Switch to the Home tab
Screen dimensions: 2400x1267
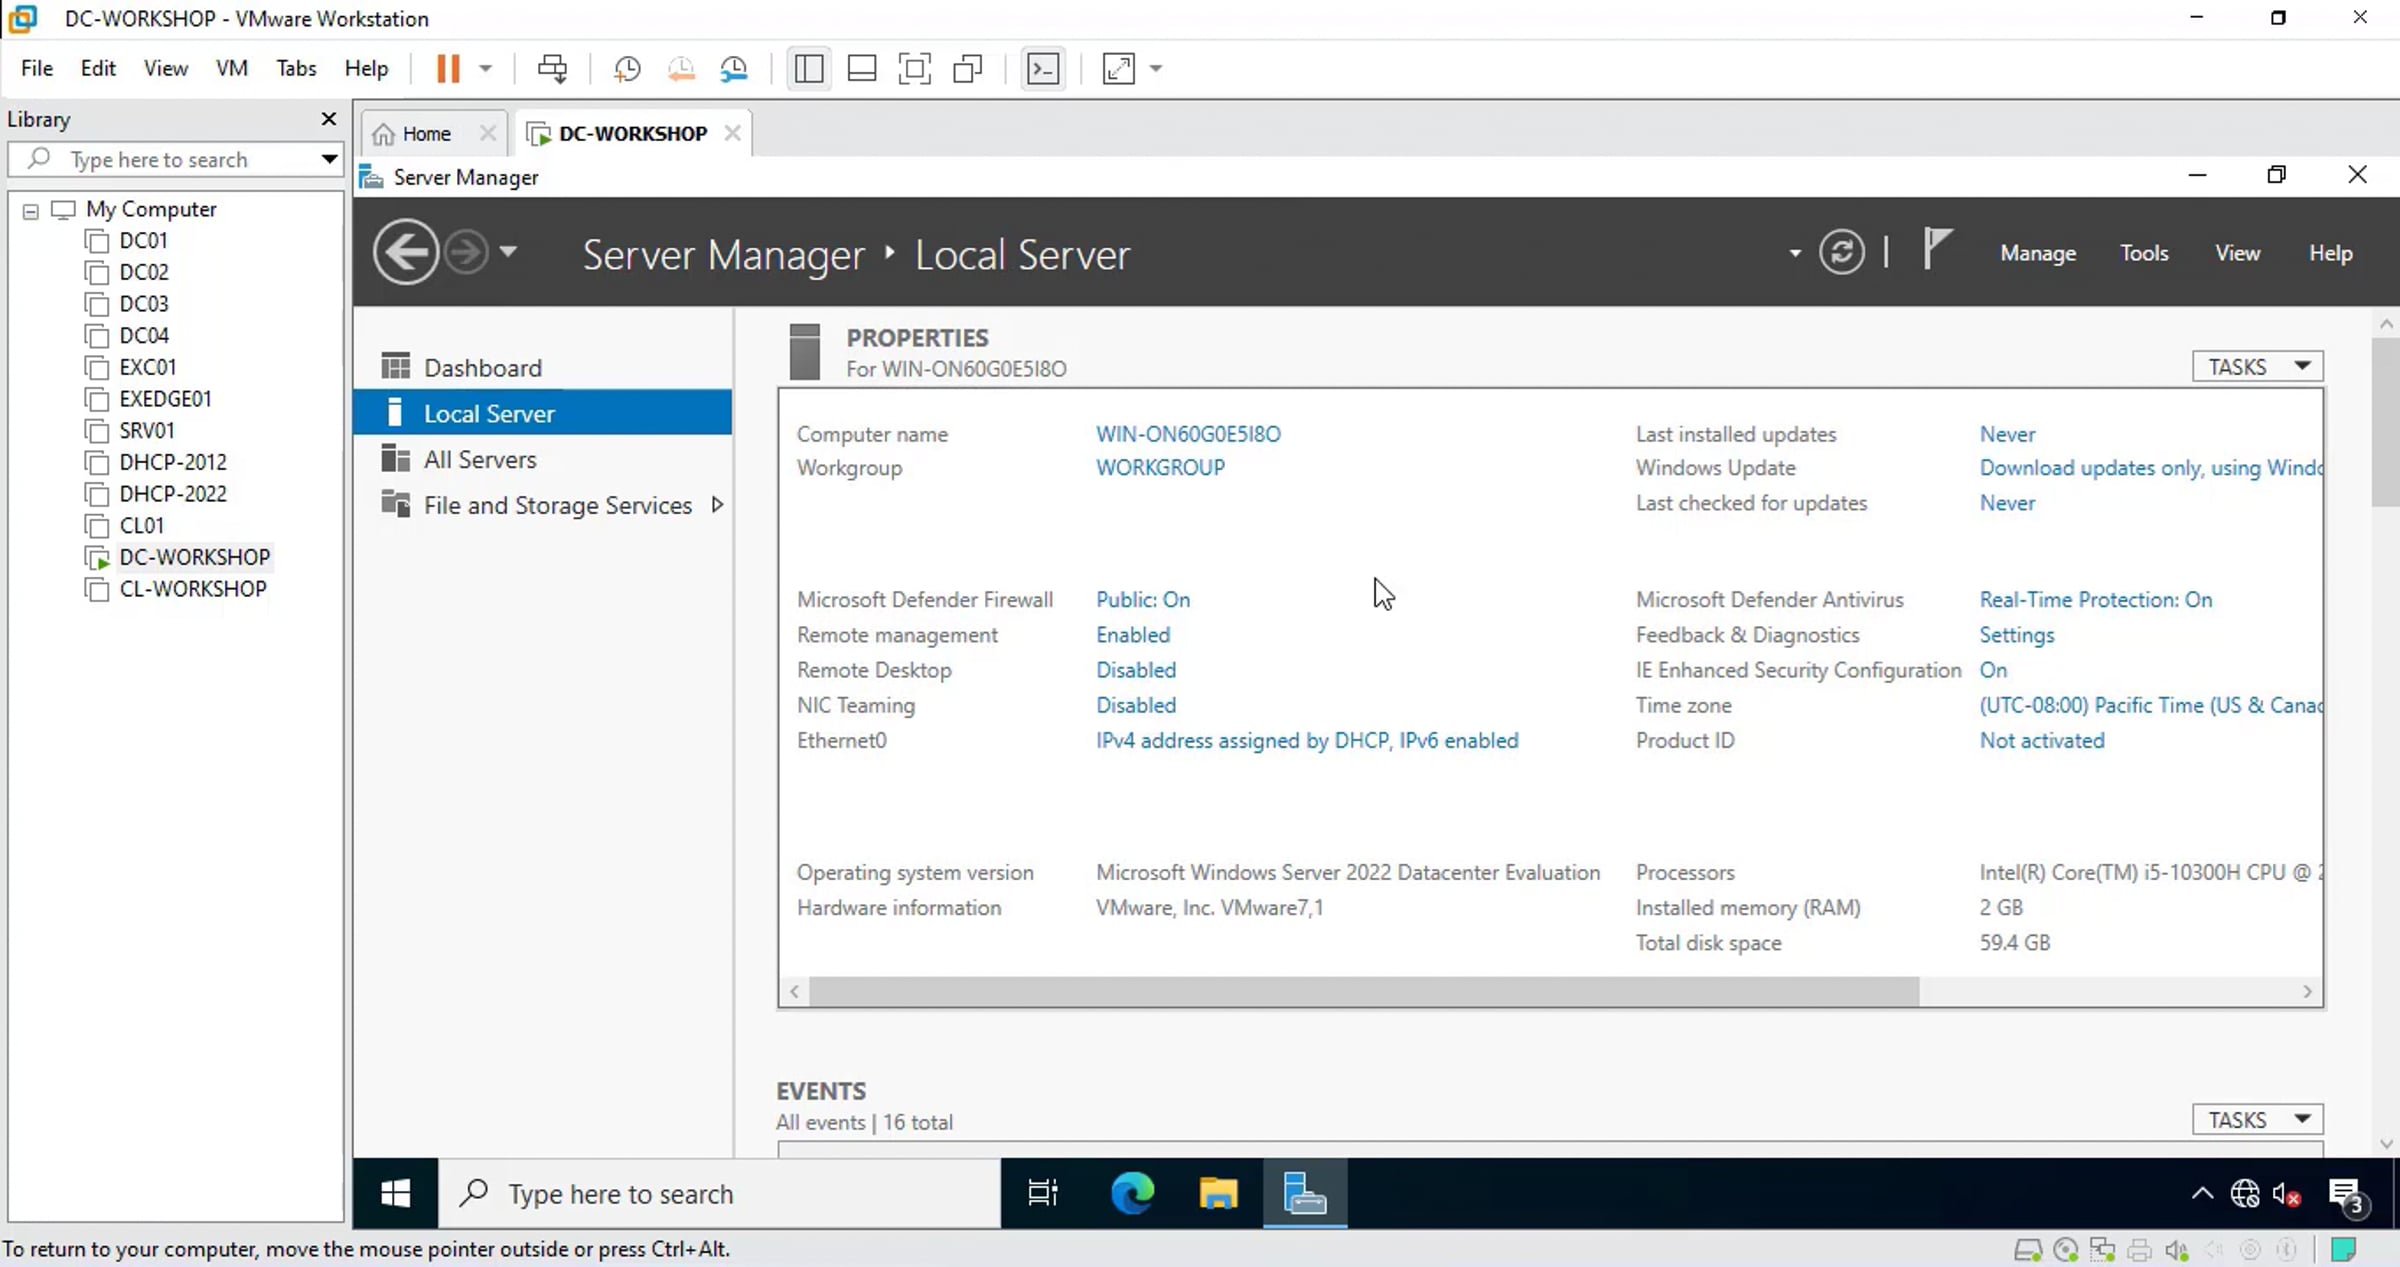click(426, 134)
